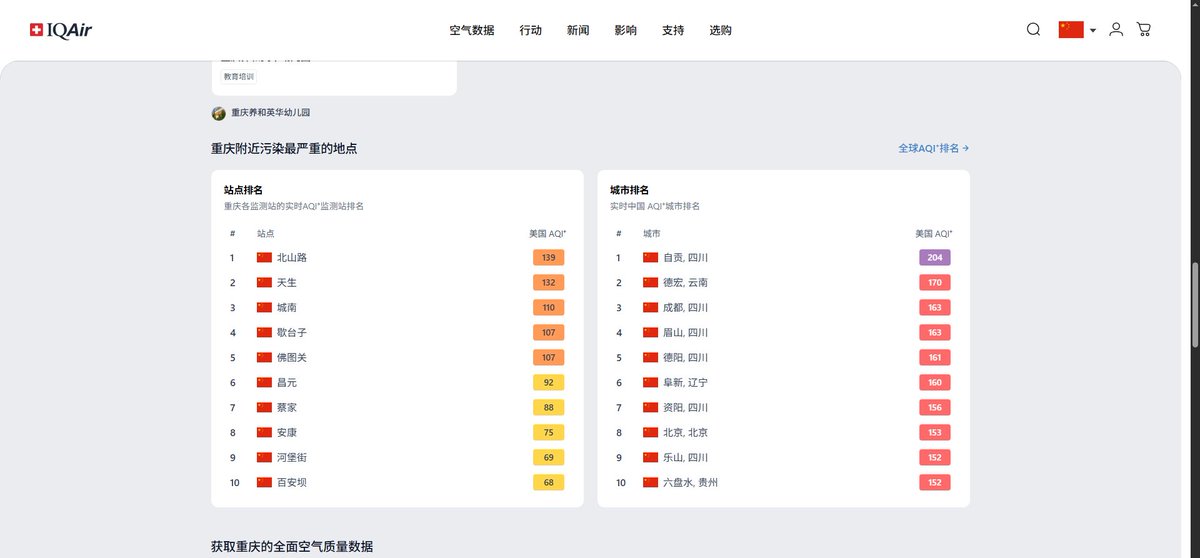
Task: Click the yellow AQI 92 badge
Action: [x=549, y=382]
